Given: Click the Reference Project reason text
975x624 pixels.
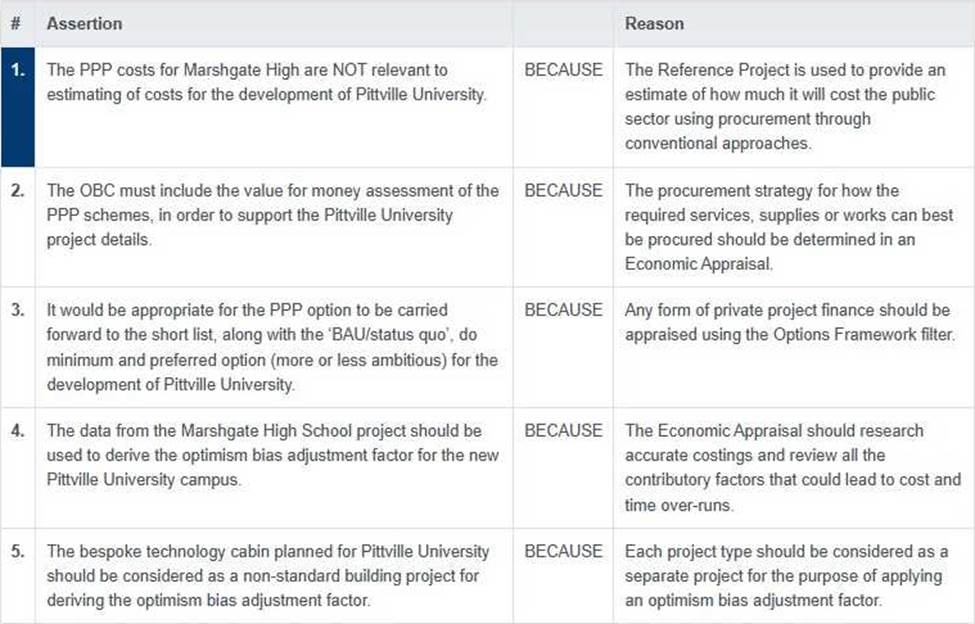Looking at the screenshot, I should pos(785,106).
